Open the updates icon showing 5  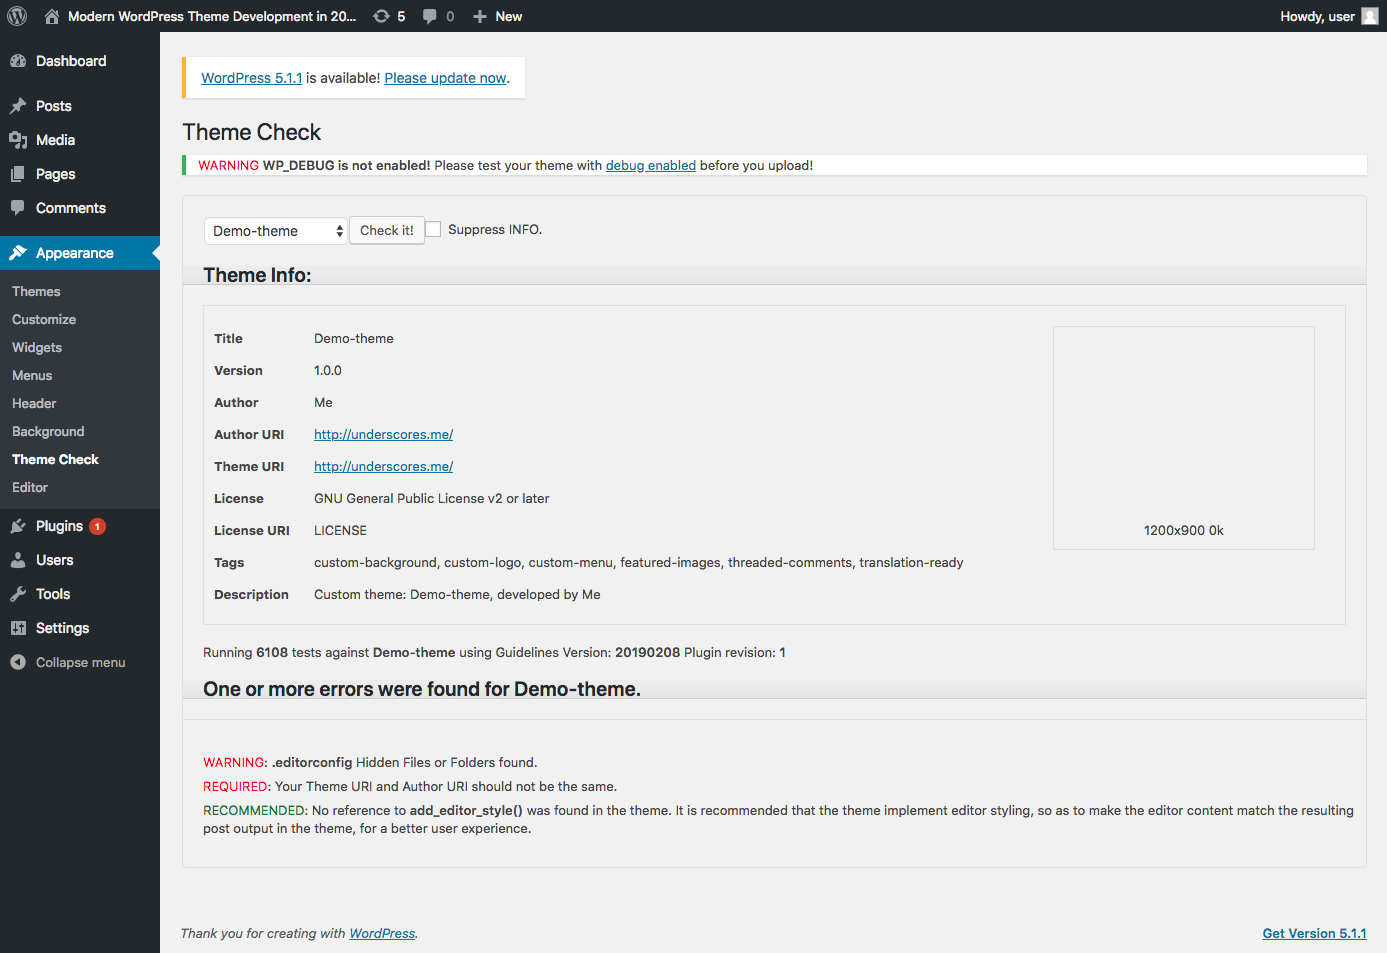pyautogui.click(x=381, y=16)
